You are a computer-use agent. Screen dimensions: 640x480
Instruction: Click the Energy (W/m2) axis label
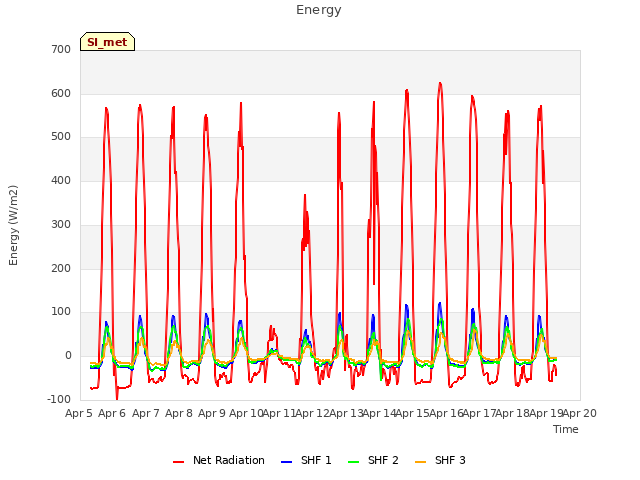(13, 225)
